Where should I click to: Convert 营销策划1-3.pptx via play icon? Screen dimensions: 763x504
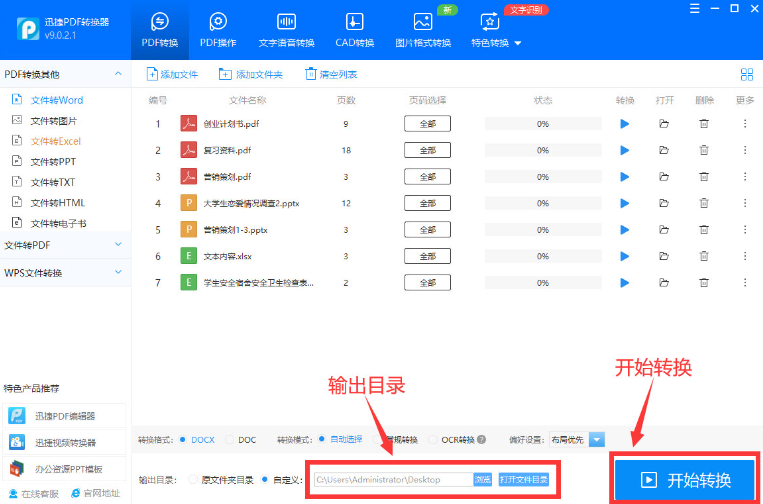coord(625,230)
